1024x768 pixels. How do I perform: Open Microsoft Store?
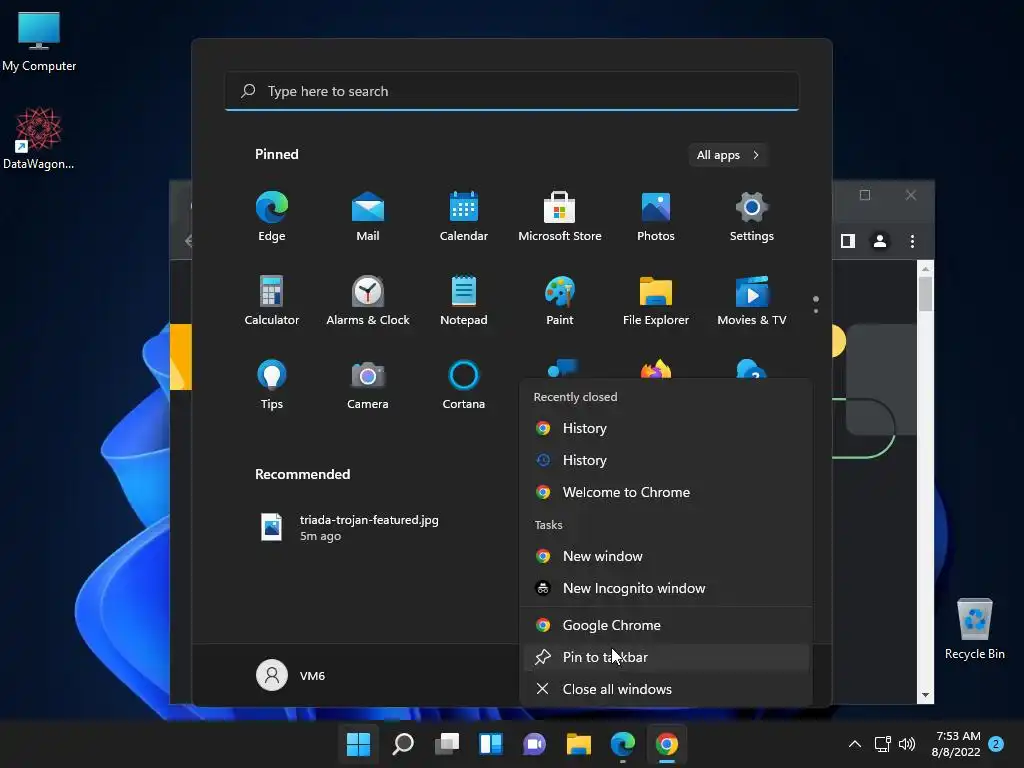tap(560, 217)
